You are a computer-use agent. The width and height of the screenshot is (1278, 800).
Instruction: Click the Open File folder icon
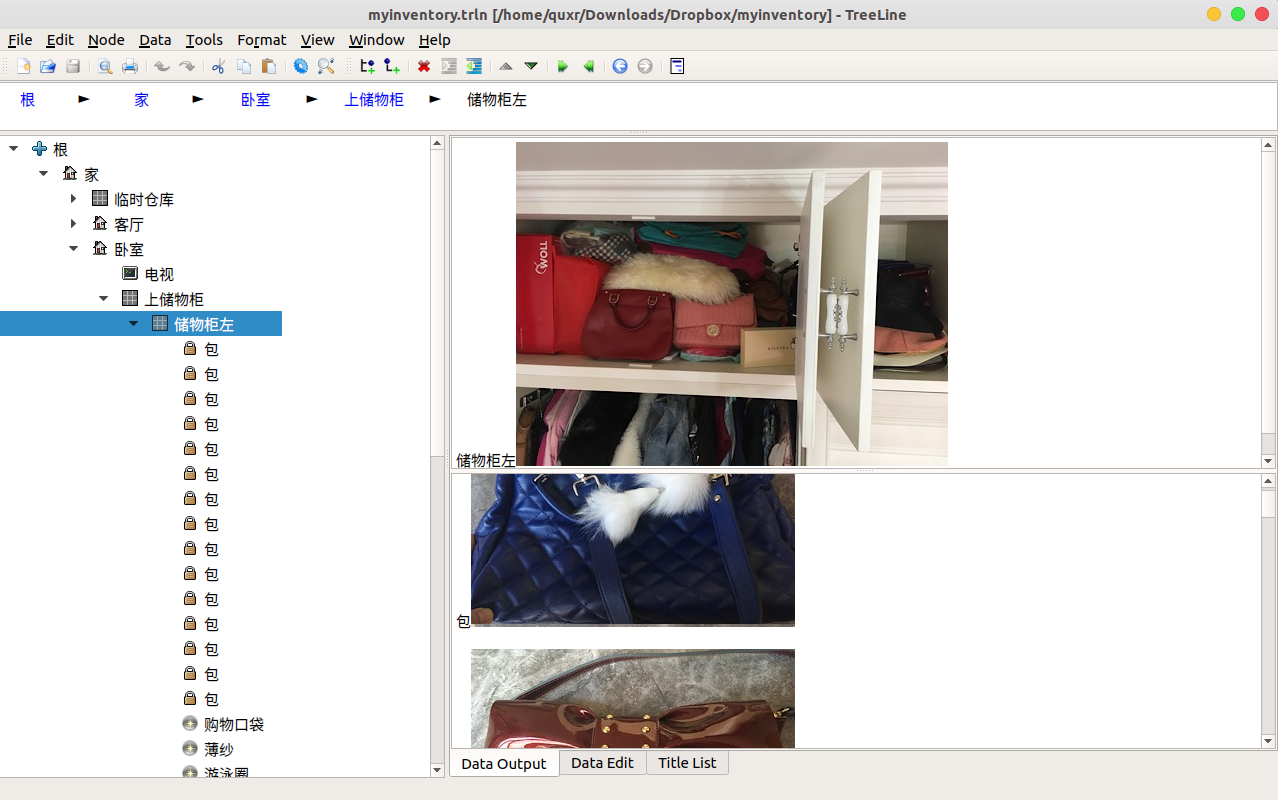pos(48,66)
